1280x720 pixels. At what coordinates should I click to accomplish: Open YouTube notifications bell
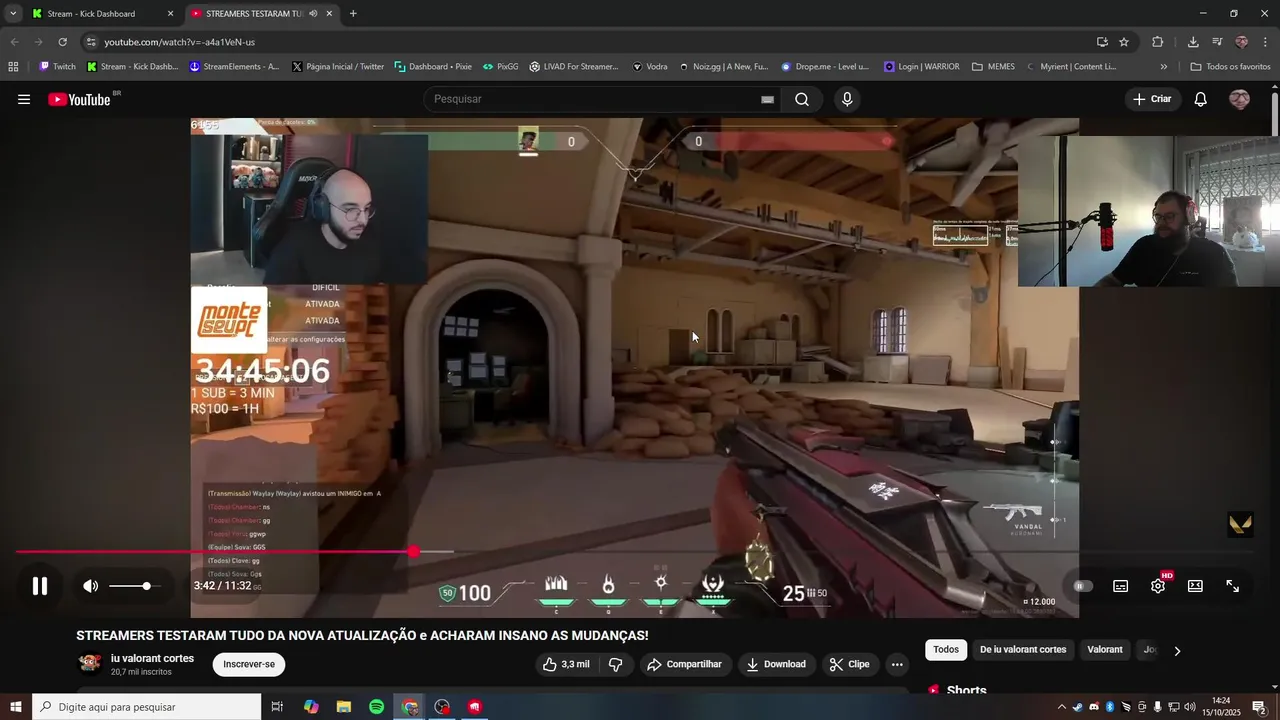(1201, 99)
